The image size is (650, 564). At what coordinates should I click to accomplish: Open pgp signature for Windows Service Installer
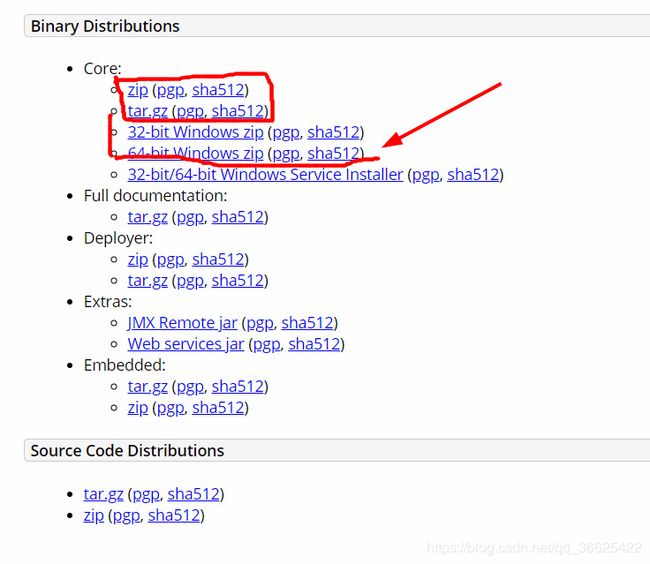coord(425,174)
